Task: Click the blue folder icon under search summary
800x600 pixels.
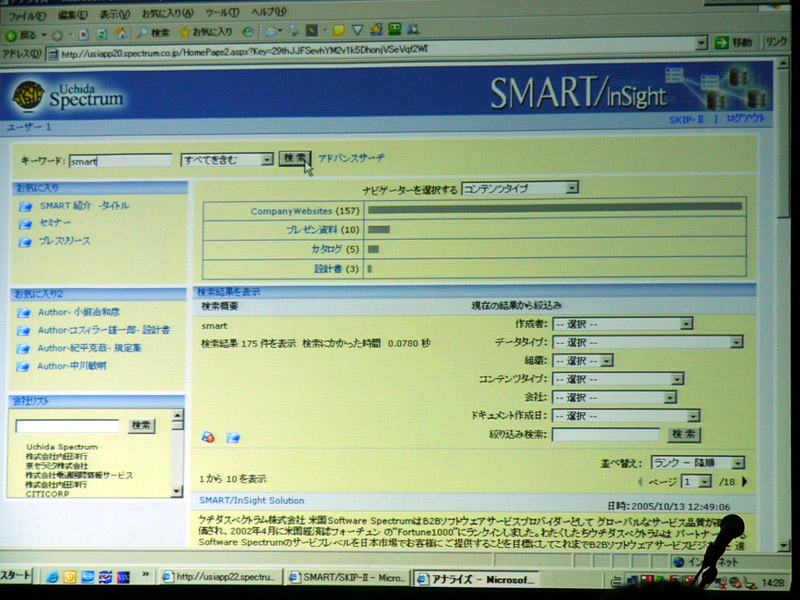Action: [233, 437]
